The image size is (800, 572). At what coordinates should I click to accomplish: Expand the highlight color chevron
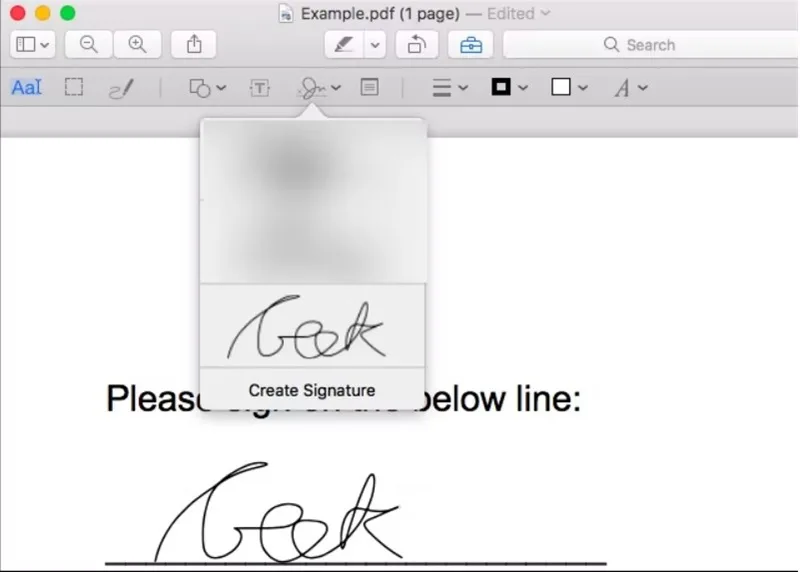[x=375, y=44]
